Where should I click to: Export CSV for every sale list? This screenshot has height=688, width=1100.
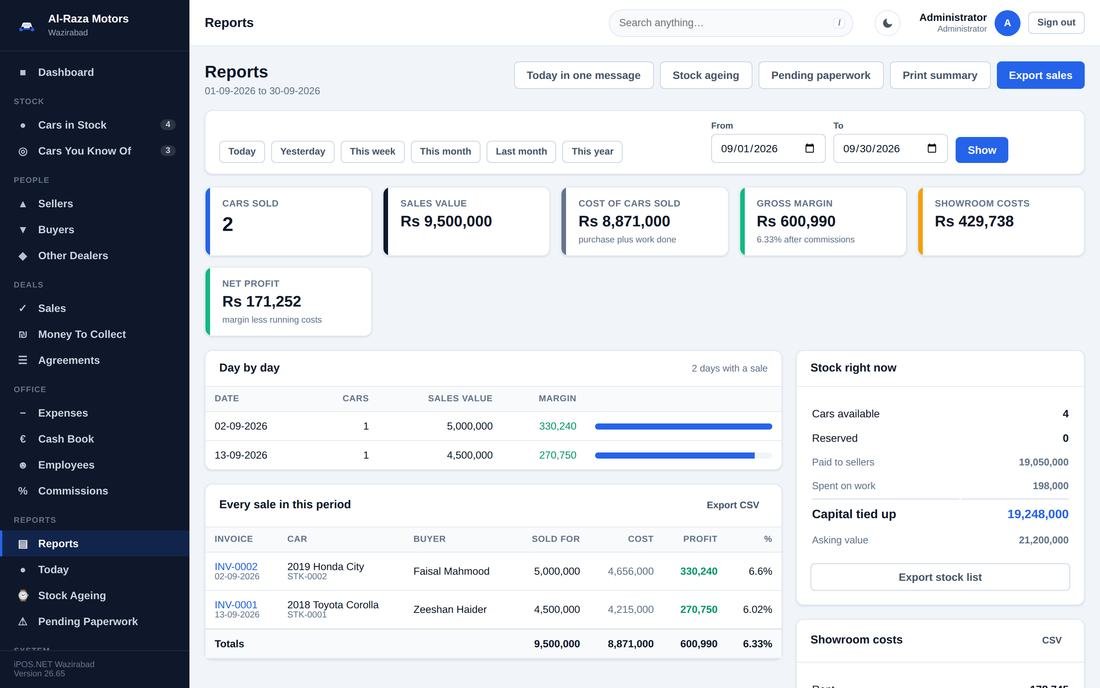[732, 505]
